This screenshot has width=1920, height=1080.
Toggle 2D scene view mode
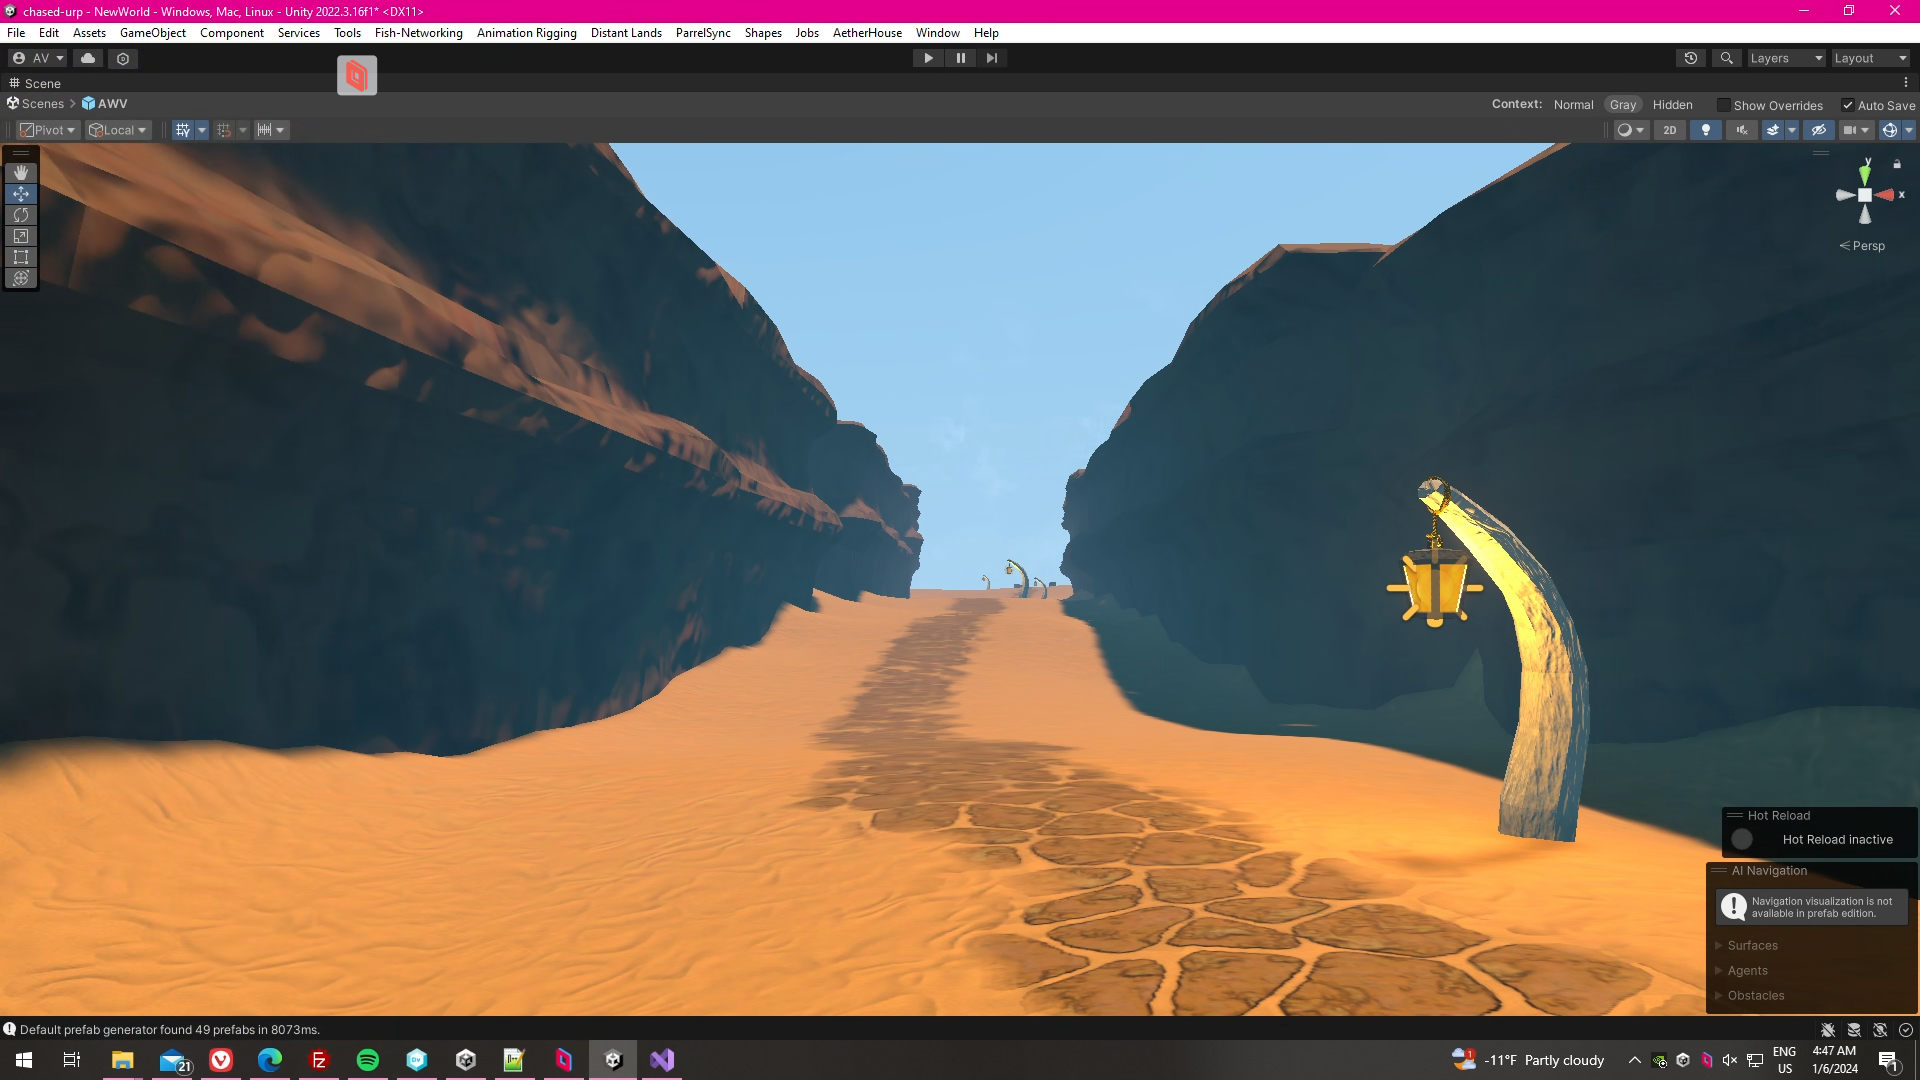click(1670, 130)
